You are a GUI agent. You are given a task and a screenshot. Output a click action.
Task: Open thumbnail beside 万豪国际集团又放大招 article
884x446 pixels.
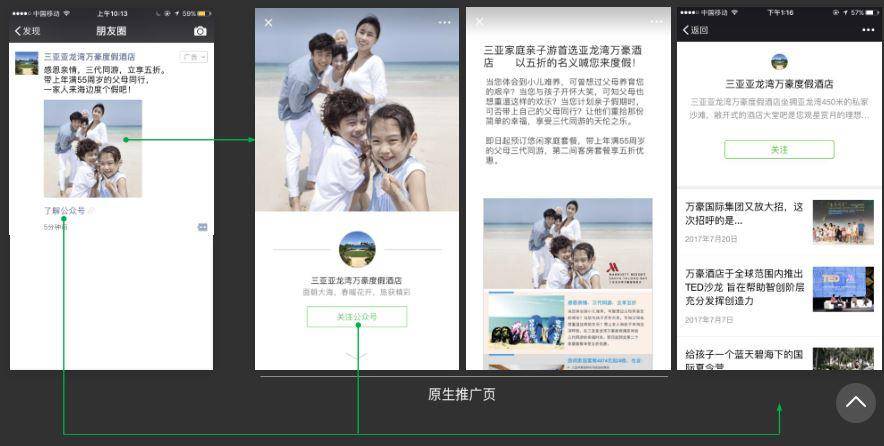pyautogui.click(x=843, y=222)
